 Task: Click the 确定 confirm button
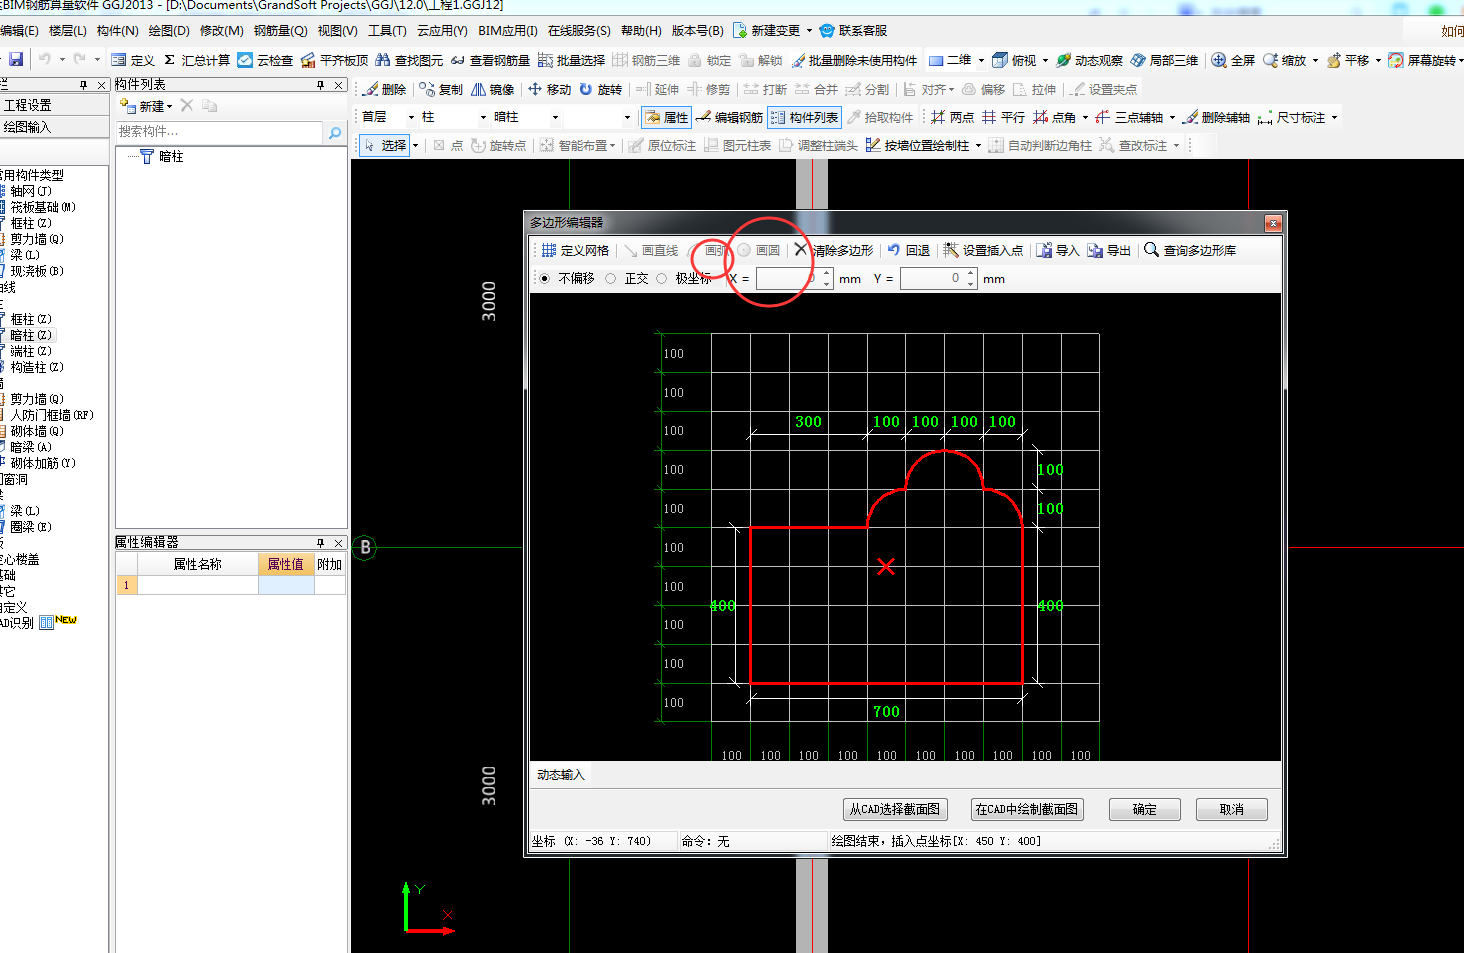click(x=1145, y=809)
